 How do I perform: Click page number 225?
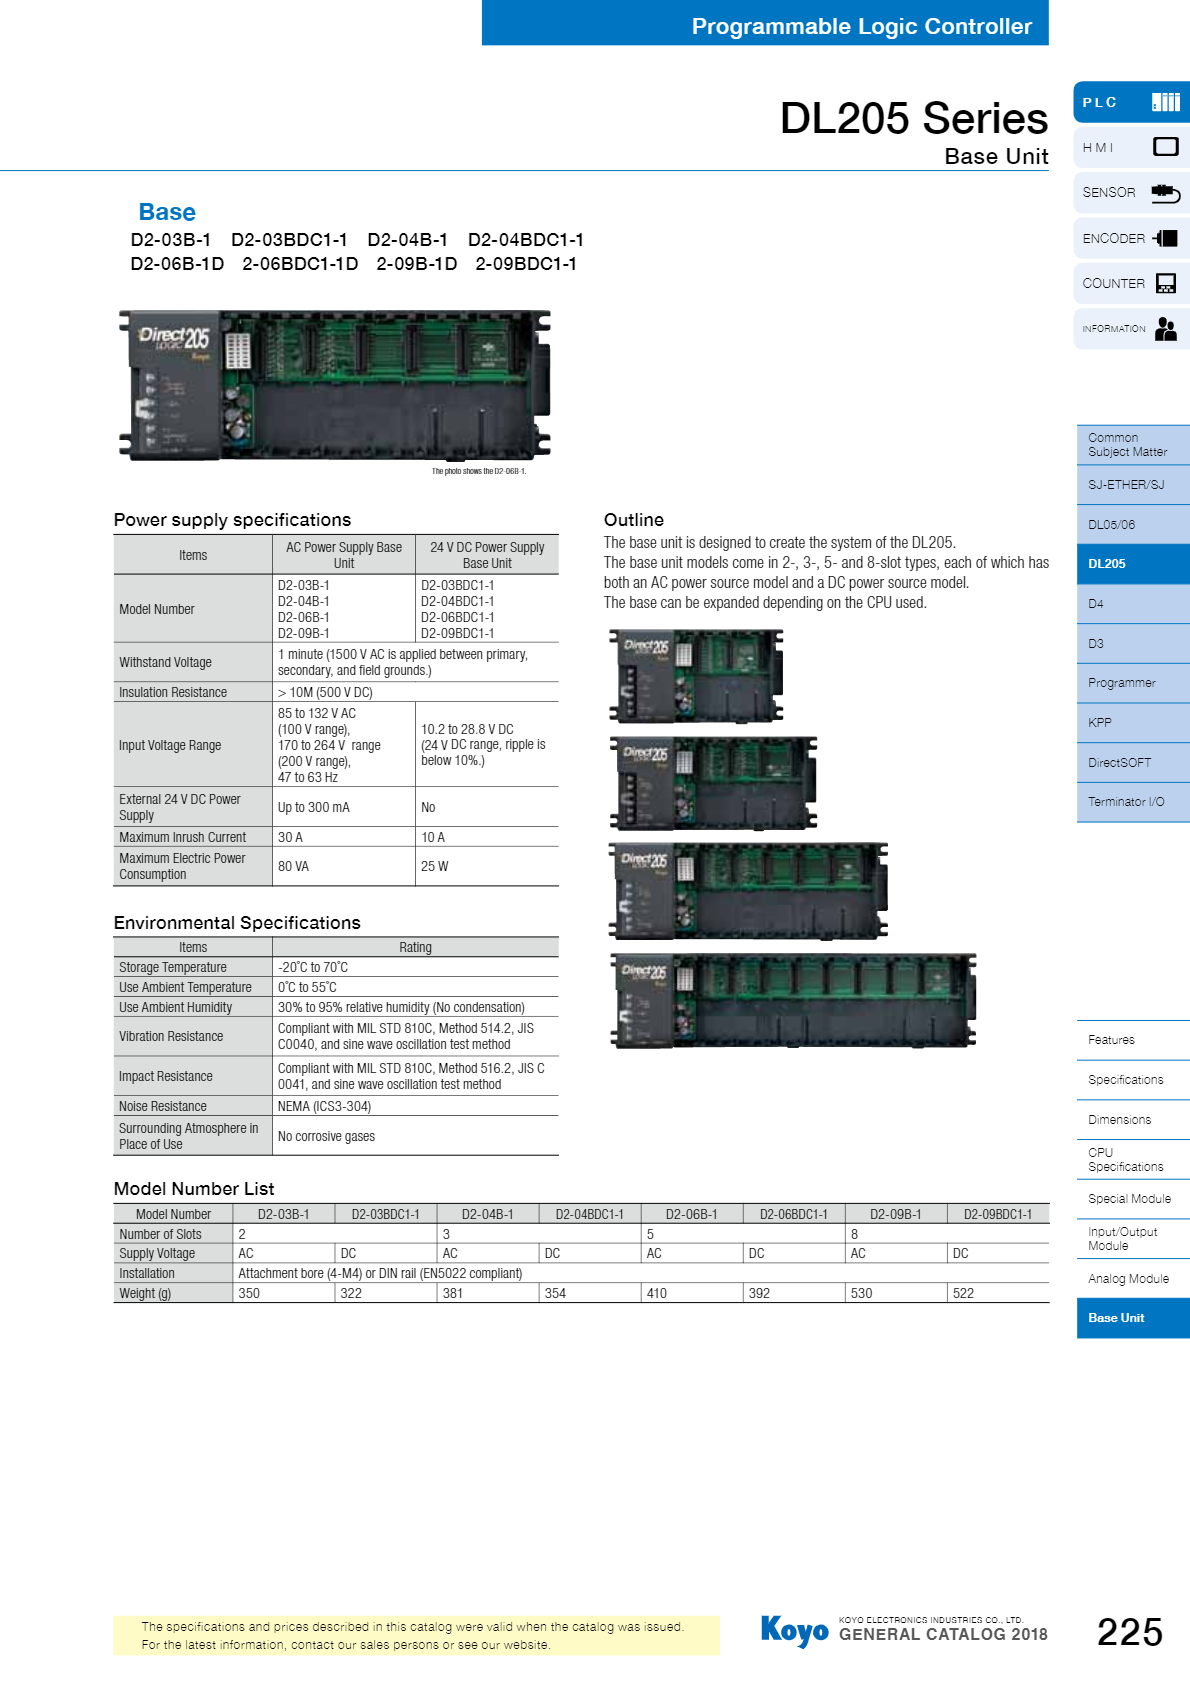(x=1130, y=1632)
